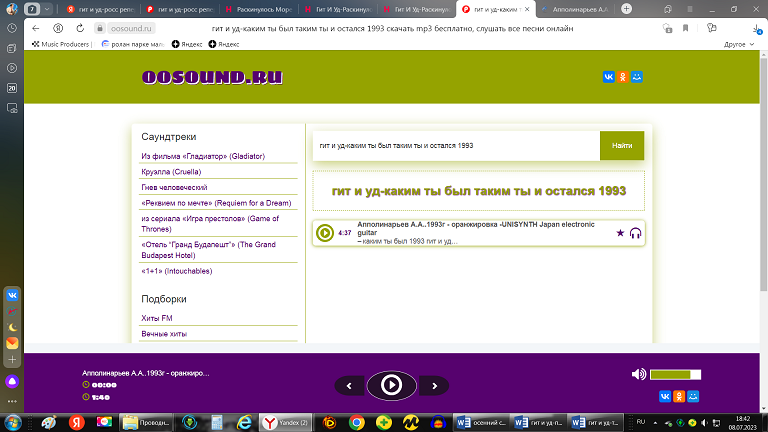Focus the site search input field
This screenshot has height=432, width=768.
point(456,145)
